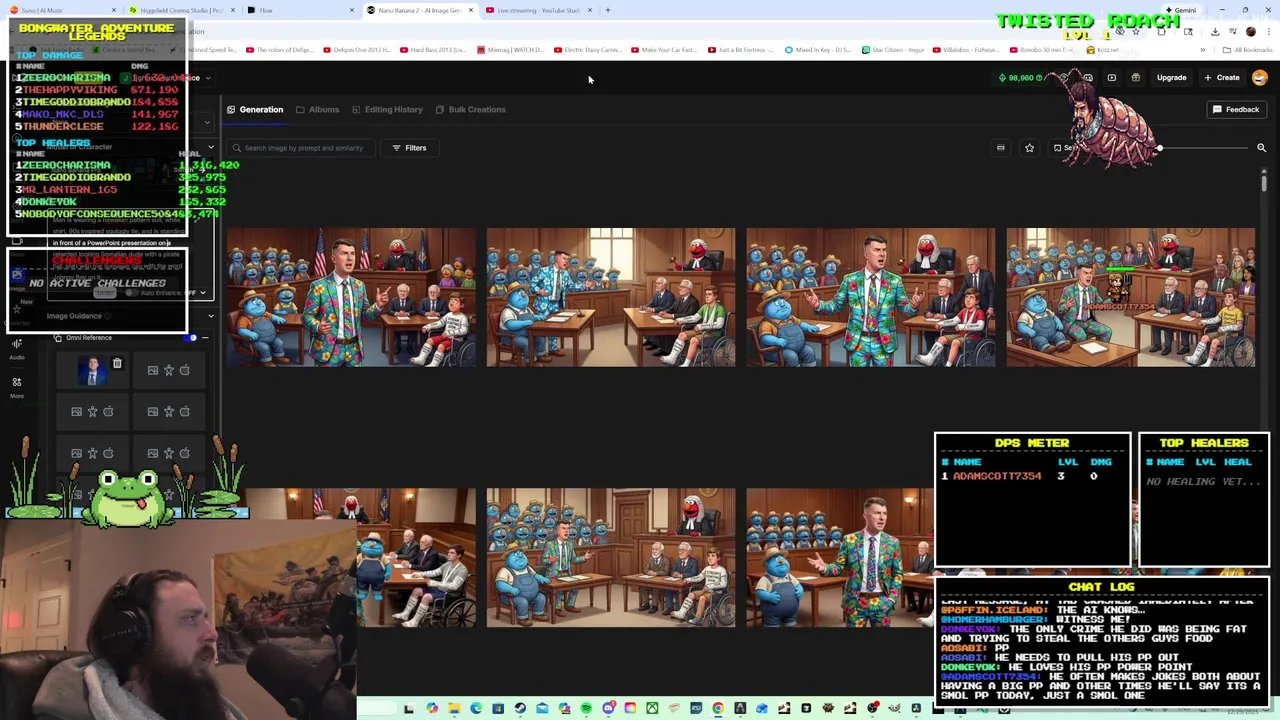Click style icon in third reference slot
This screenshot has height=720, width=1280.
click(x=109, y=411)
